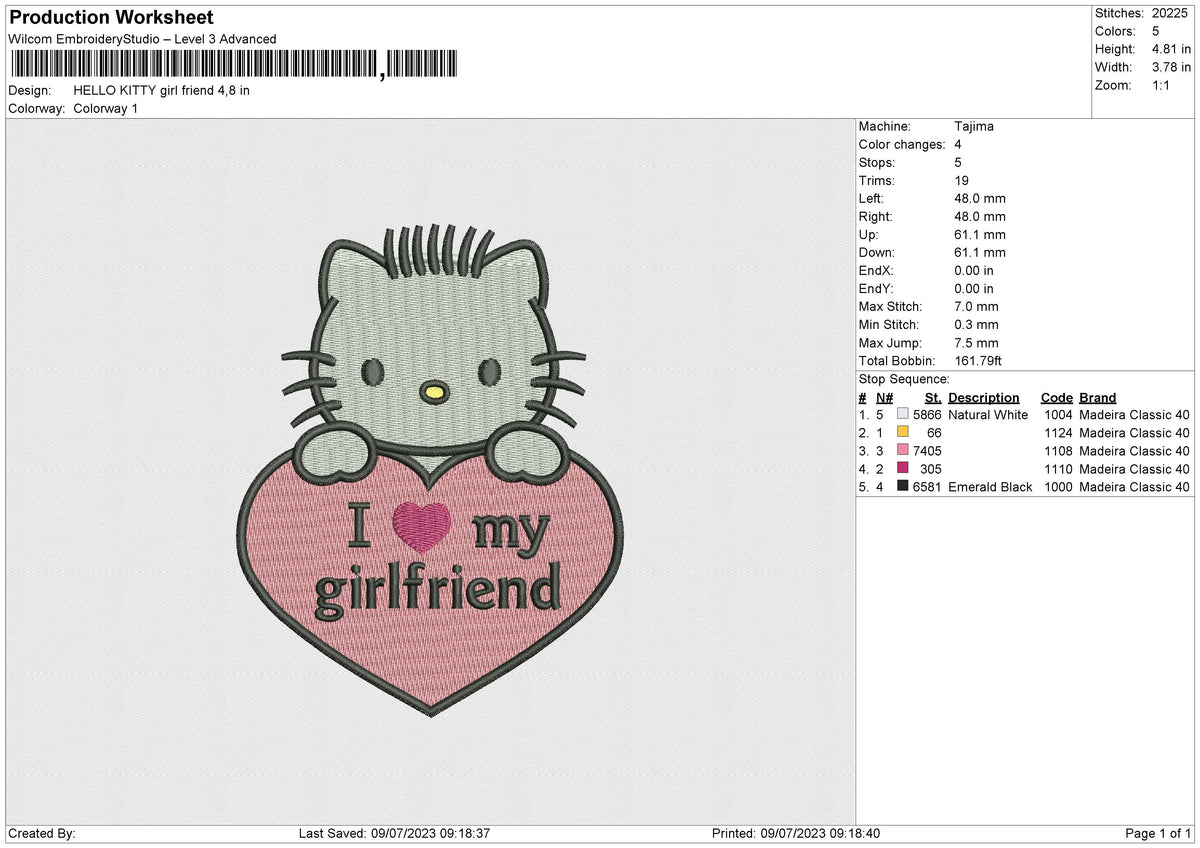The width and height of the screenshot is (1200, 848).
Task: Click the Machine value 'Tajima'
Action: click(x=974, y=126)
